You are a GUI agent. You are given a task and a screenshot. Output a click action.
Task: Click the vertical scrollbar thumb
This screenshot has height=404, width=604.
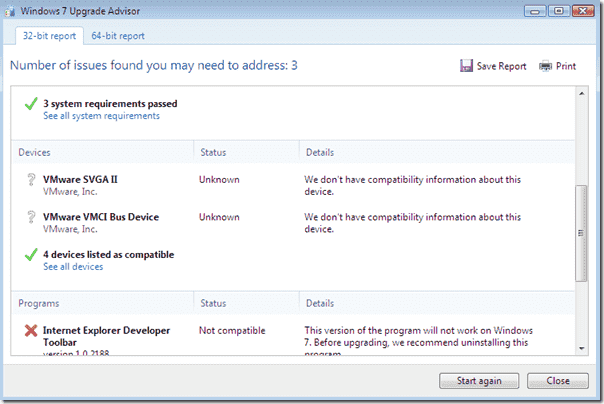point(582,233)
